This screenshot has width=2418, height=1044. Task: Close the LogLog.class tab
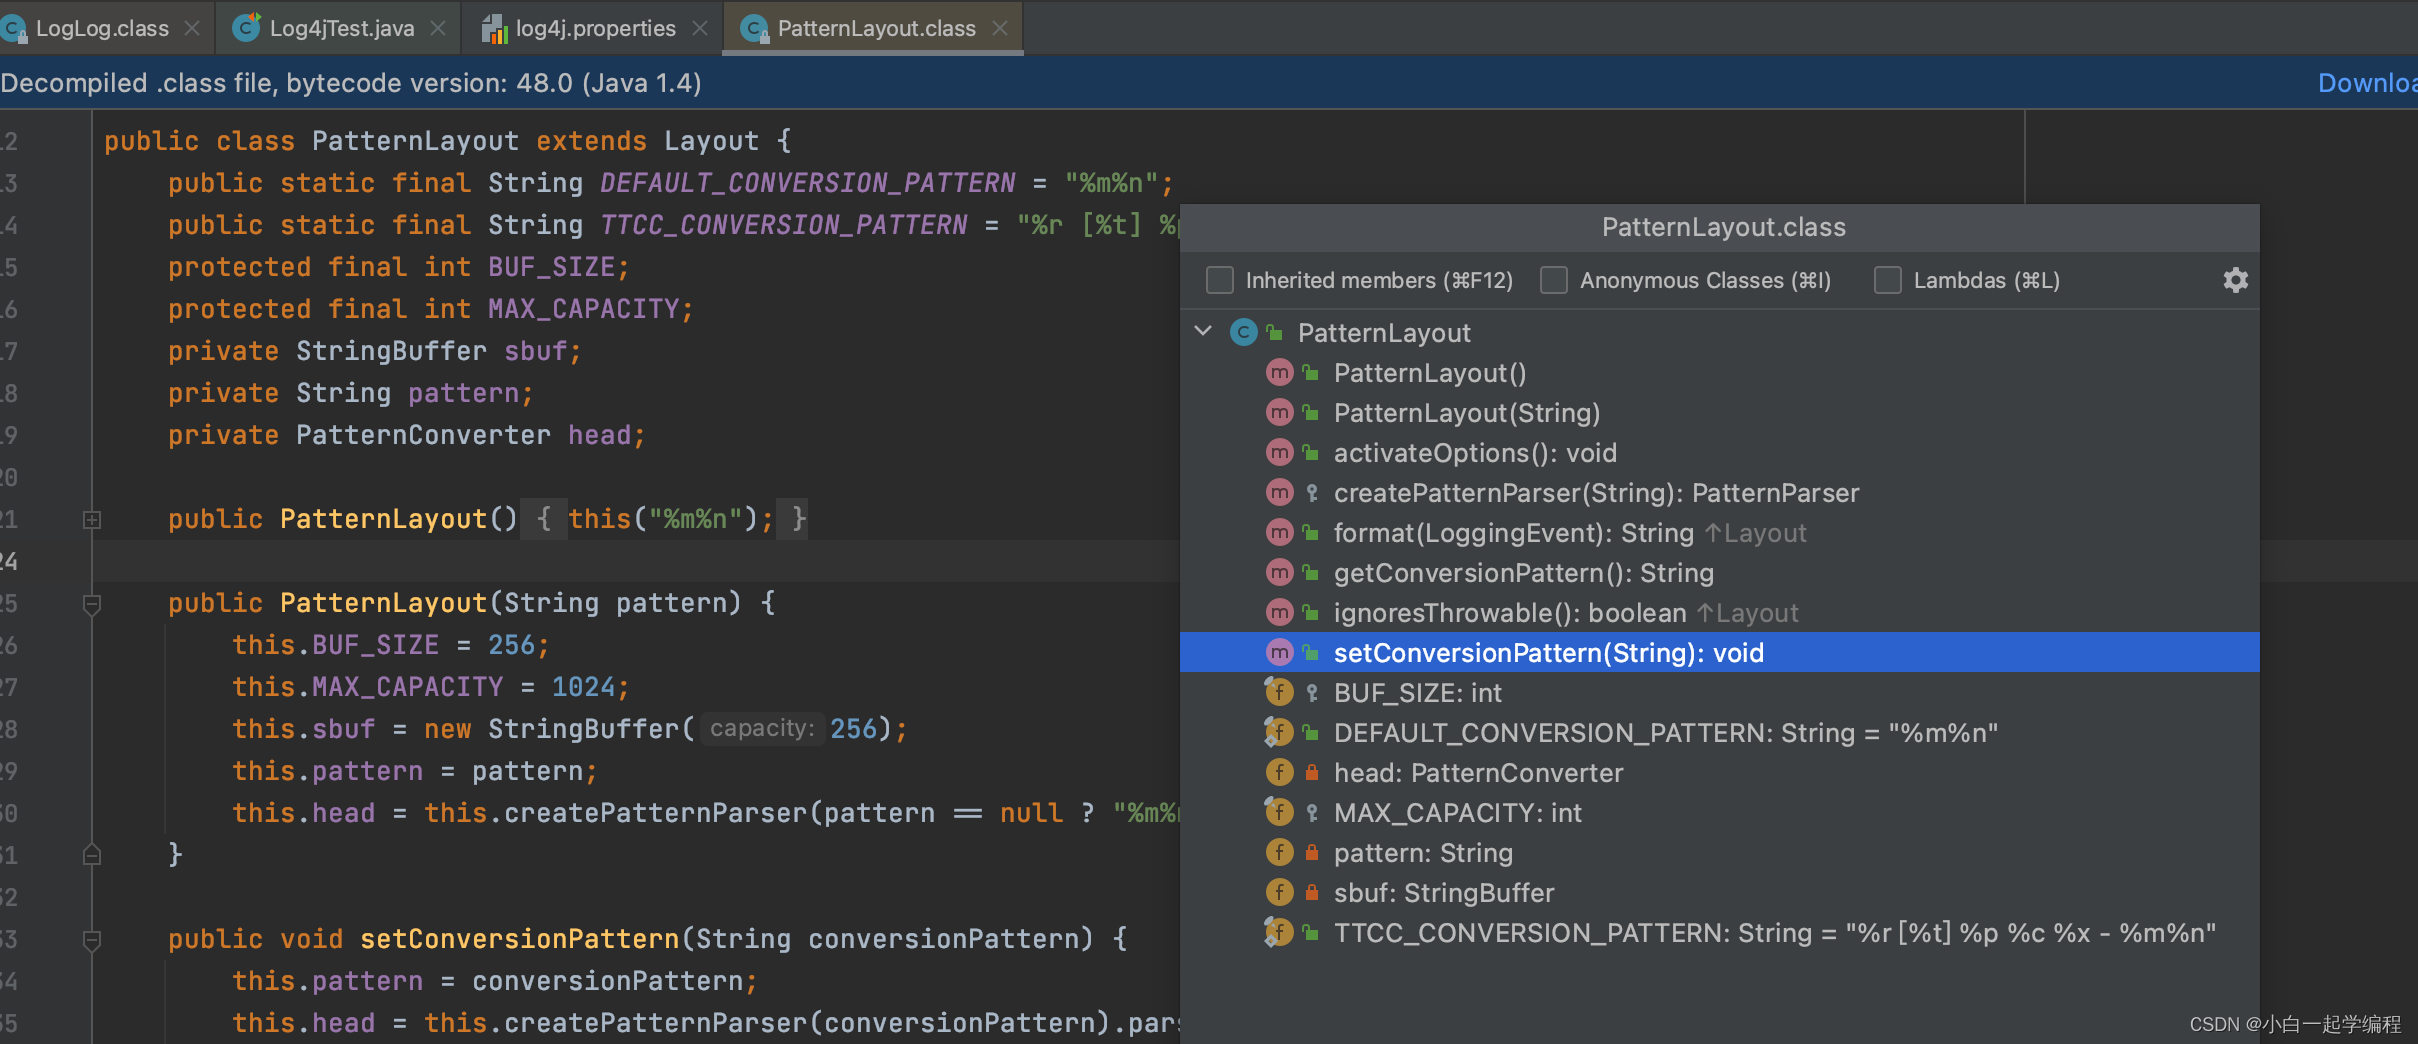pos(192,28)
